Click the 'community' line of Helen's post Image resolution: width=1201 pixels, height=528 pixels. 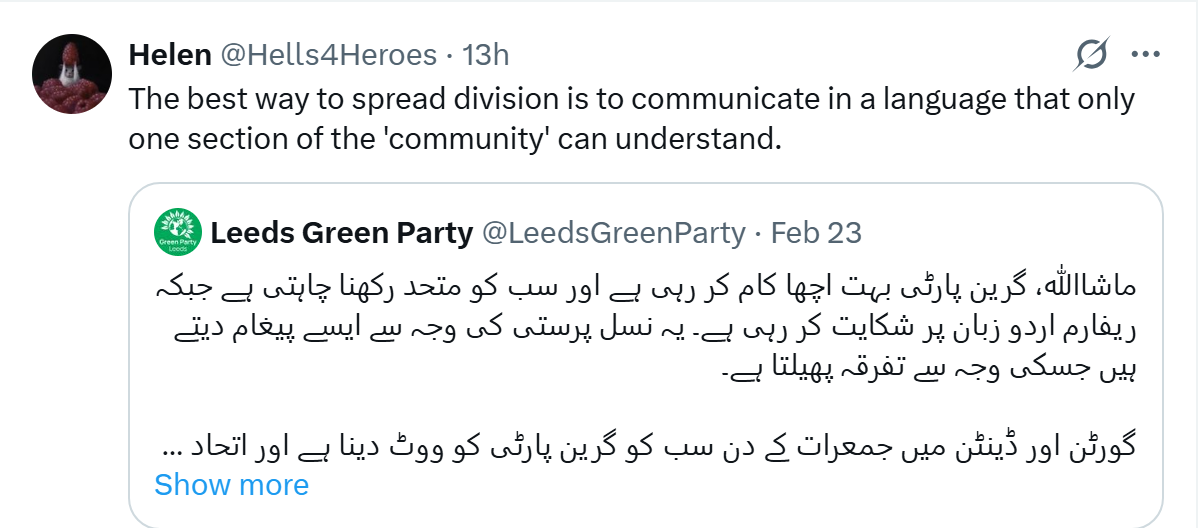[453, 139]
